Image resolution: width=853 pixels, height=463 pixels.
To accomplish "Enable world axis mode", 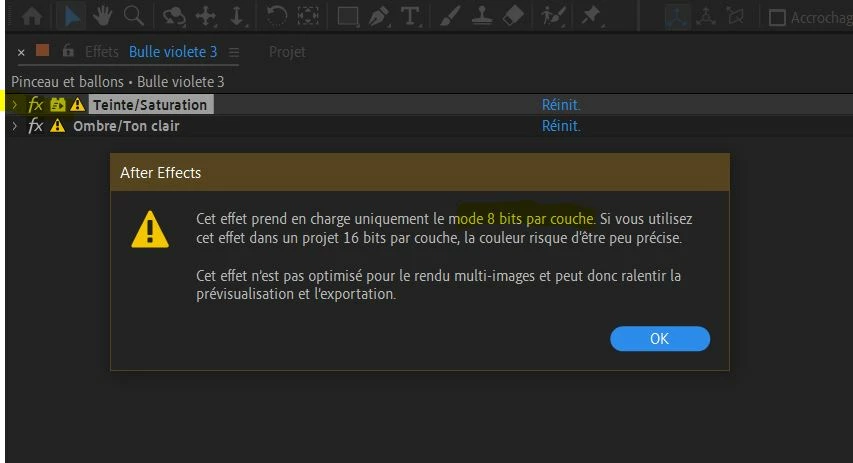I will (x=706, y=17).
